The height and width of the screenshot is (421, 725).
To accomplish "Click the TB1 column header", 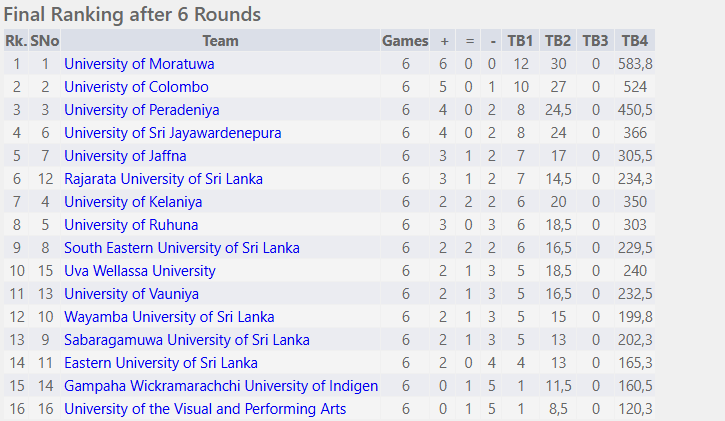I will [x=521, y=41].
